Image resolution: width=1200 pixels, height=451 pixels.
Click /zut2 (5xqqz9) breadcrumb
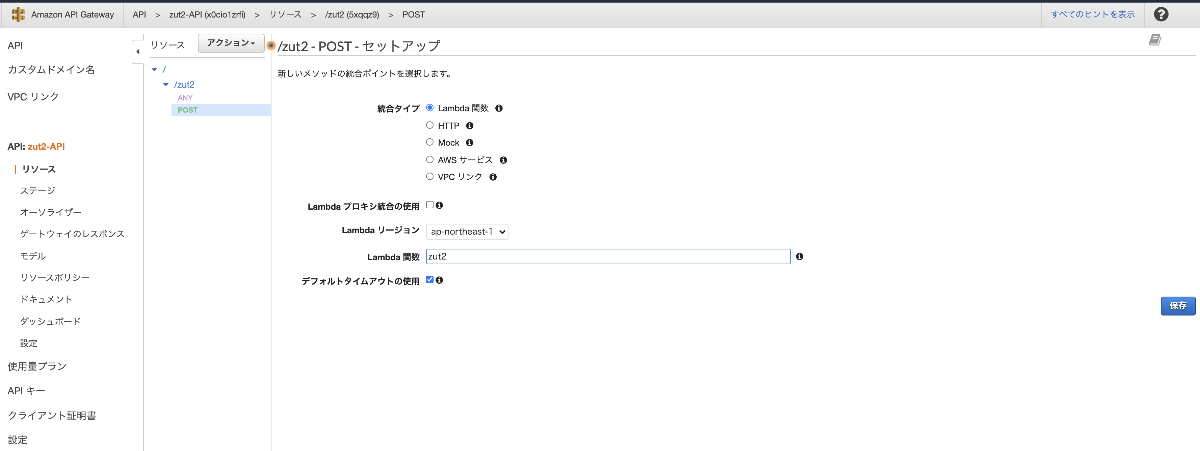click(x=352, y=15)
